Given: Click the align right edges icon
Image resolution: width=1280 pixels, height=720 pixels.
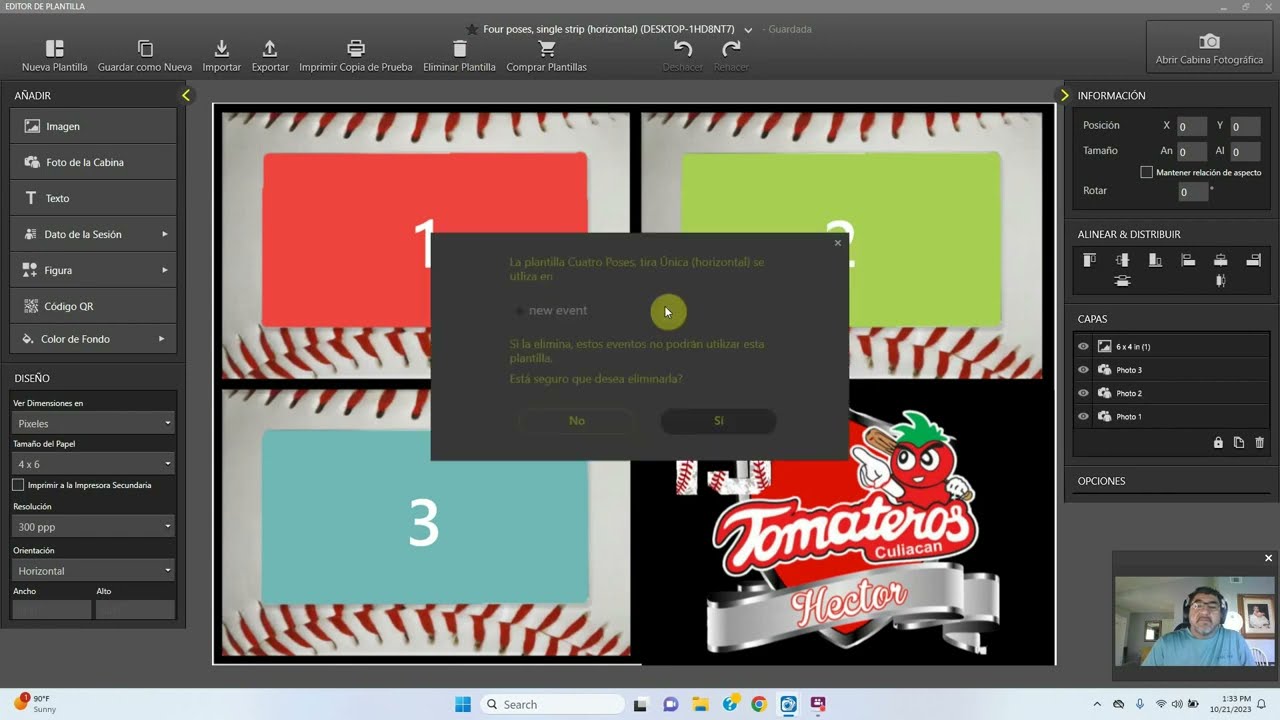Looking at the screenshot, I should point(1253,260).
